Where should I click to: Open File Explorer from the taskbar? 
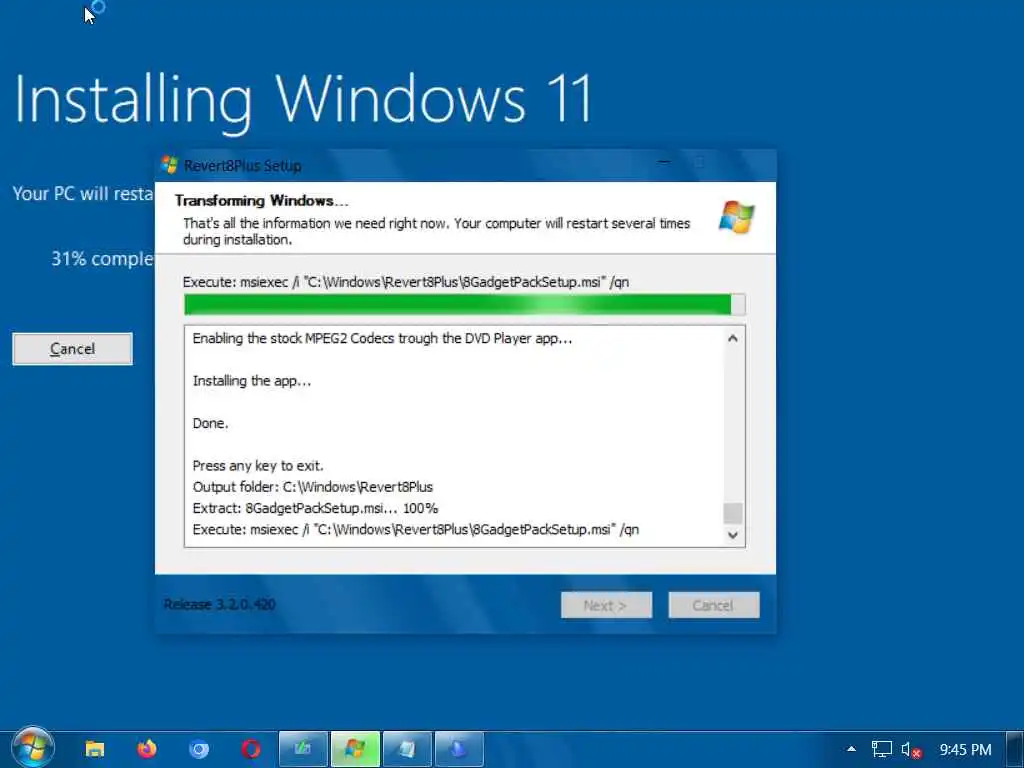[x=95, y=748]
